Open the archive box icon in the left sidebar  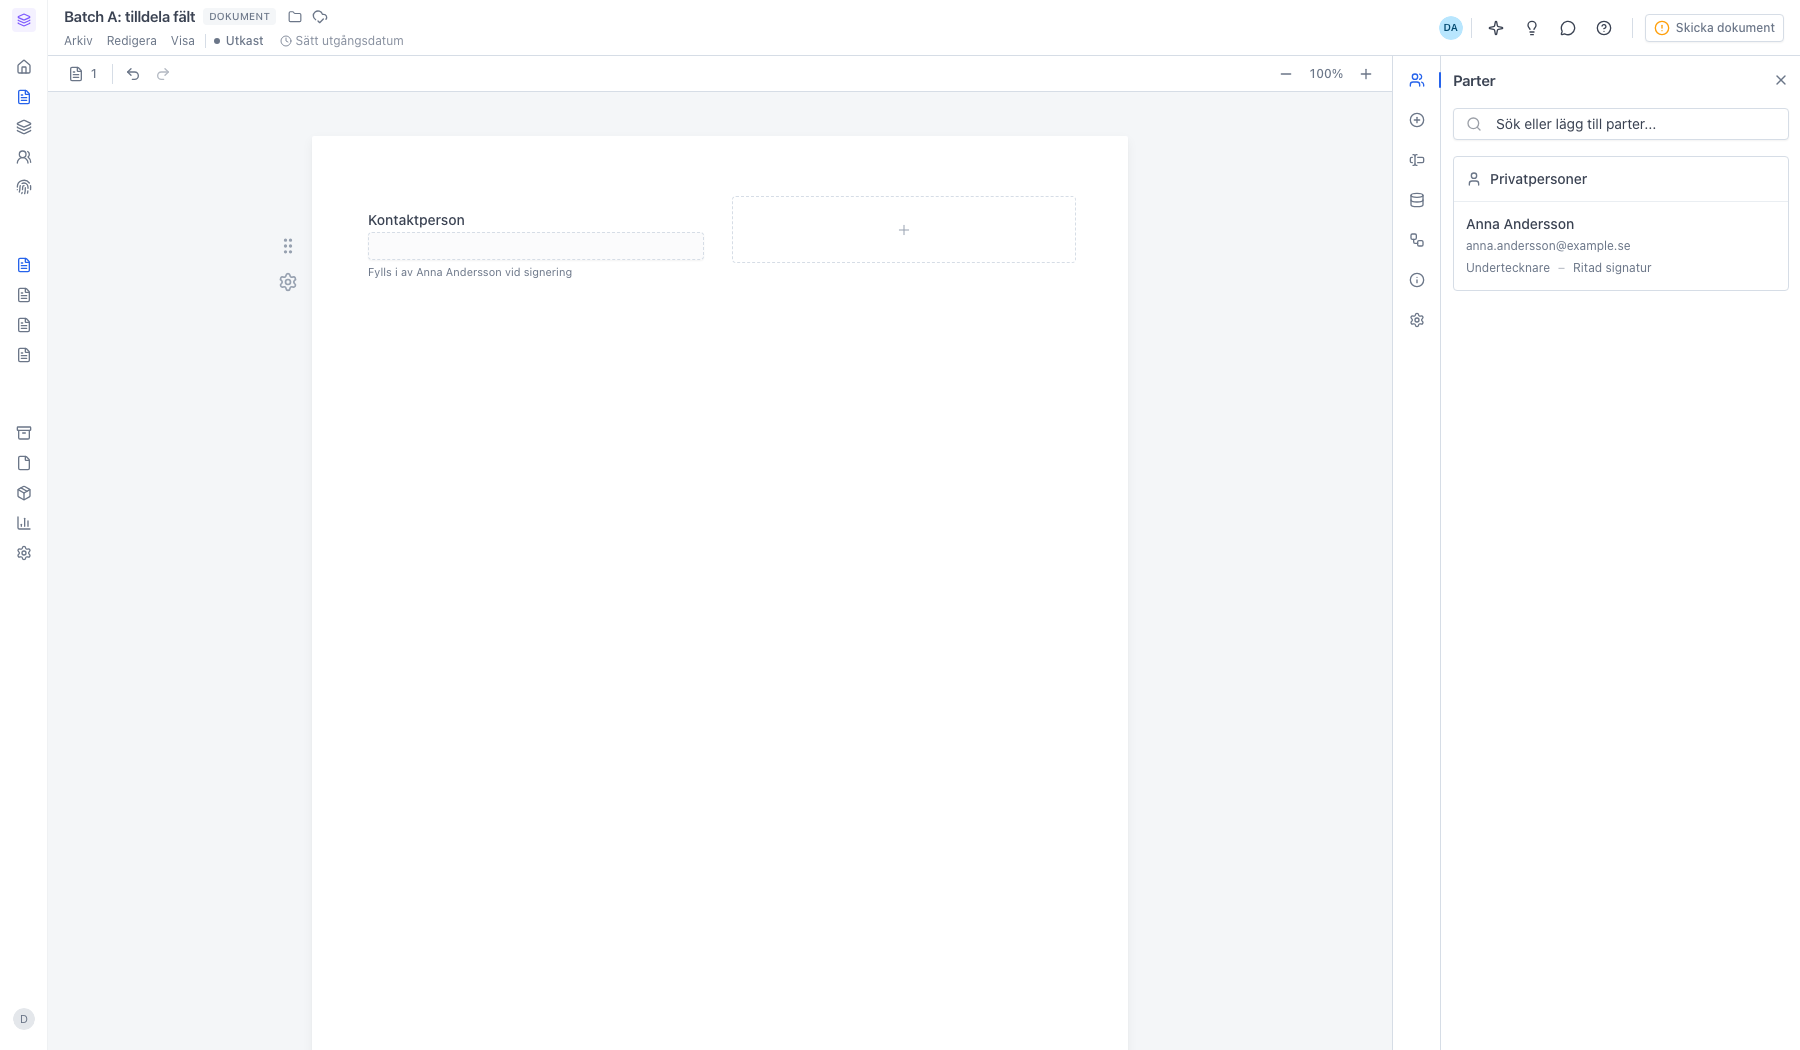[x=24, y=433]
